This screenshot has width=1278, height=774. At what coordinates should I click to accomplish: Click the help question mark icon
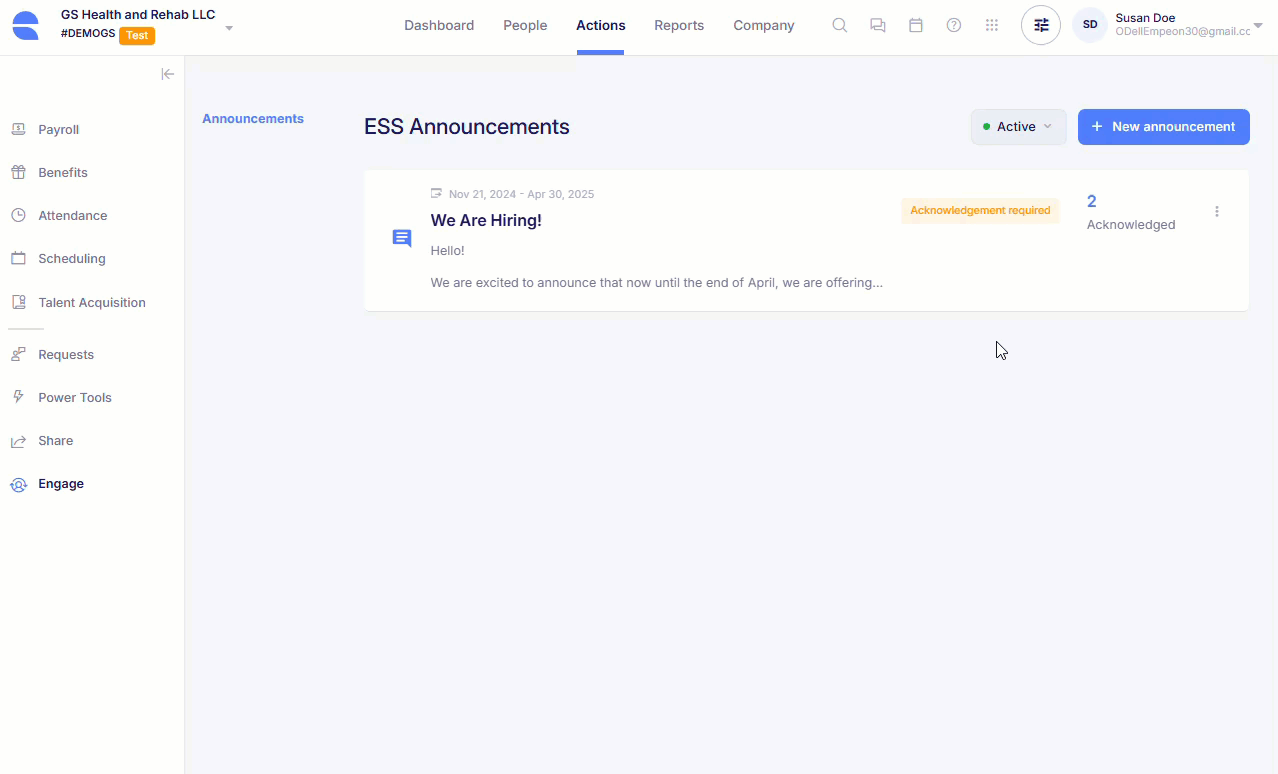click(x=953, y=25)
